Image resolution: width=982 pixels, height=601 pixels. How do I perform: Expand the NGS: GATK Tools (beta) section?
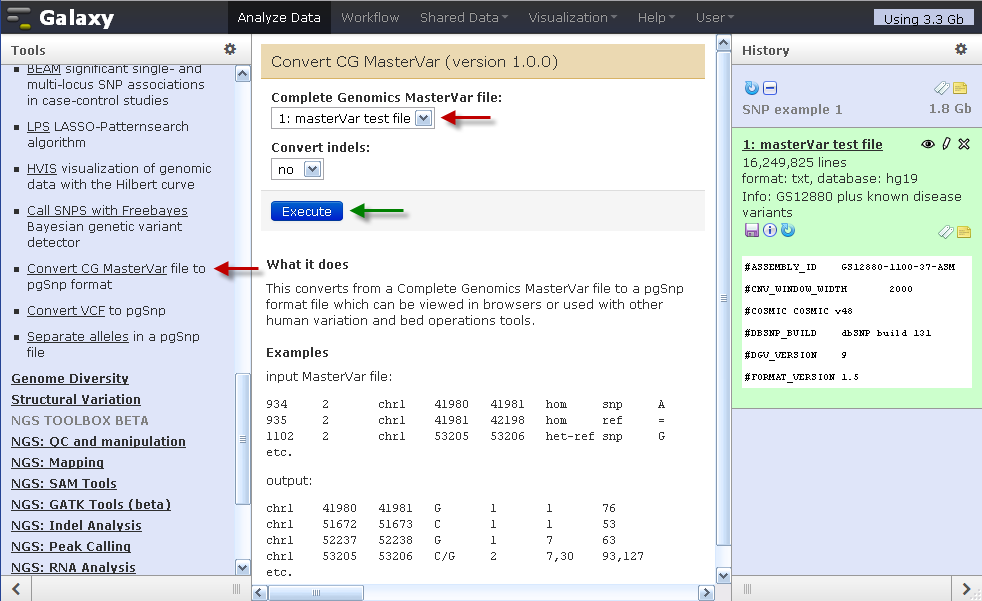pos(91,505)
